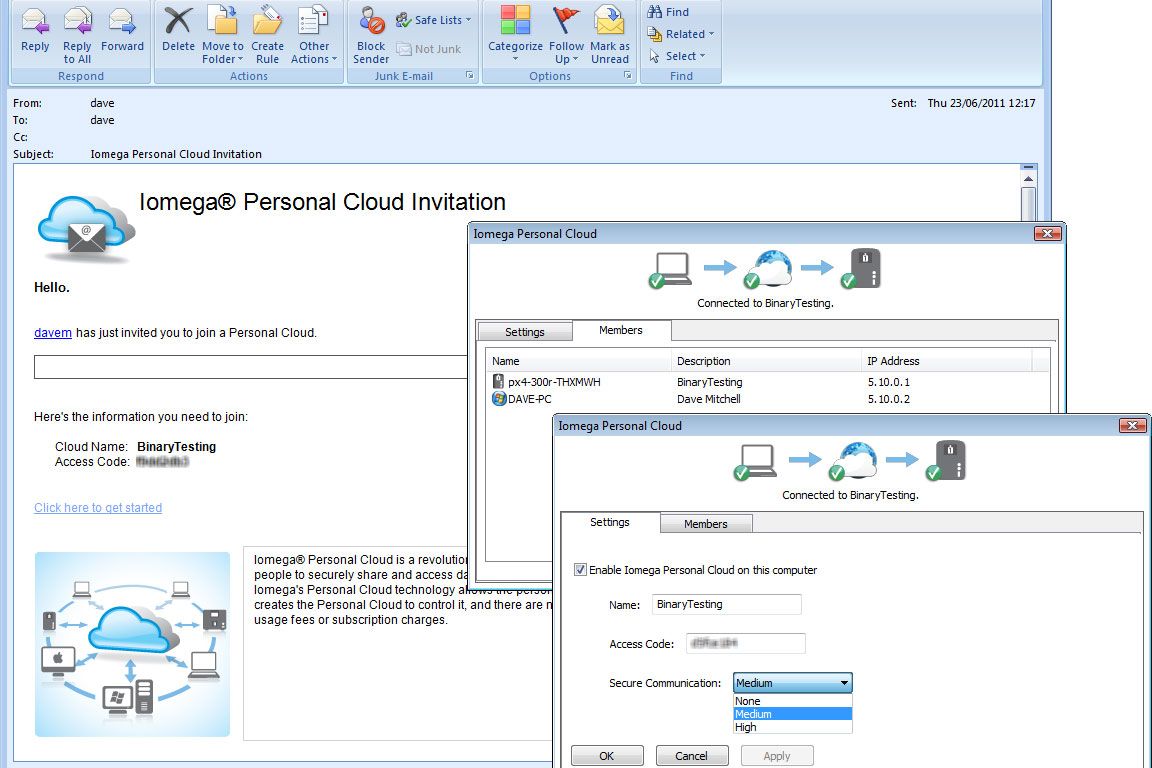Click the Not Junk button
Viewport: 1152px width, 768px height.
pyautogui.click(x=429, y=49)
